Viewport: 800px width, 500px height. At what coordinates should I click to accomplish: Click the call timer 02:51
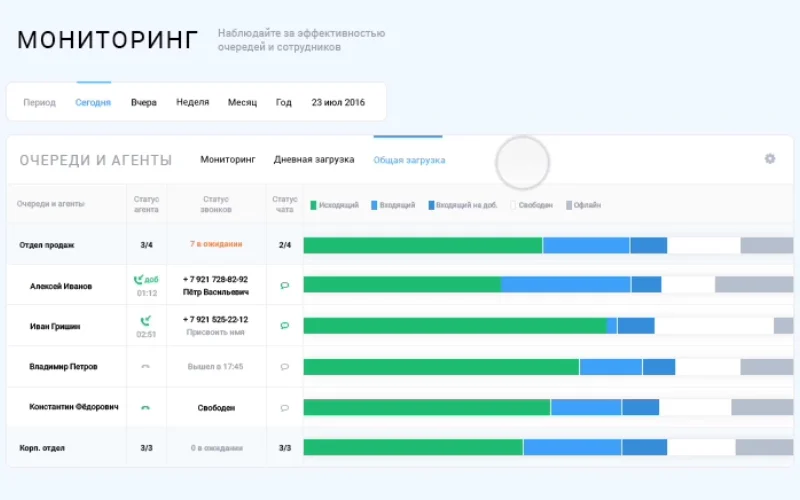coord(146,334)
